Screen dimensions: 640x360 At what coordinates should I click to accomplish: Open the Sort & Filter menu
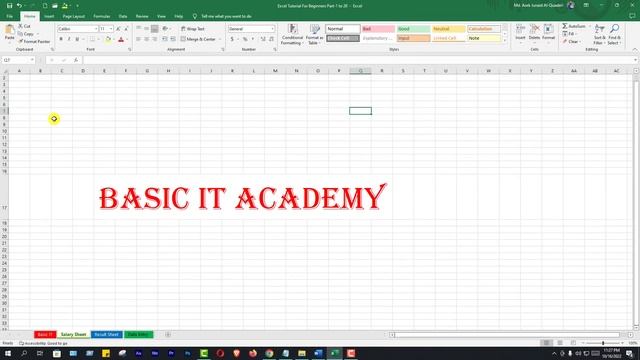600,34
